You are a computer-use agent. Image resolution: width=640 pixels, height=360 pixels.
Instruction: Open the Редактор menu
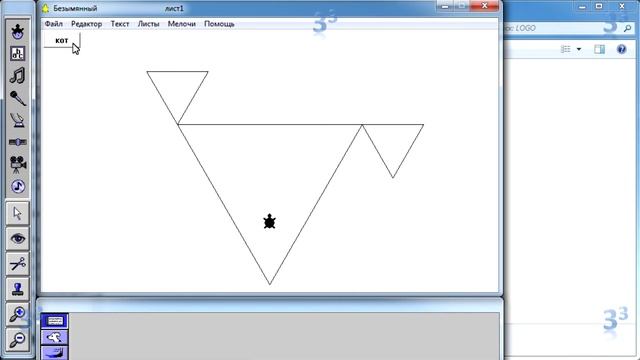point(87,24)
